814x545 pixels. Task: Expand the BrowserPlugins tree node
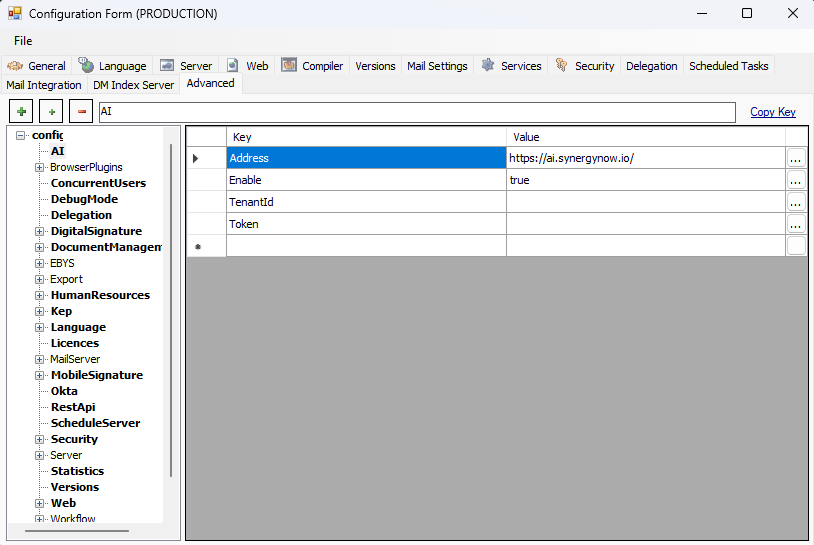pyautogui.click(x=40, y=167)
